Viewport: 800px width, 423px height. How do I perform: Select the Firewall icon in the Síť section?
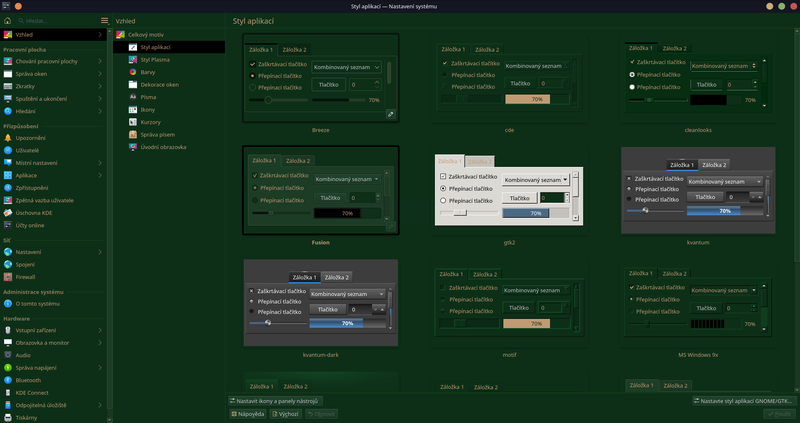(x=8, y=277)
